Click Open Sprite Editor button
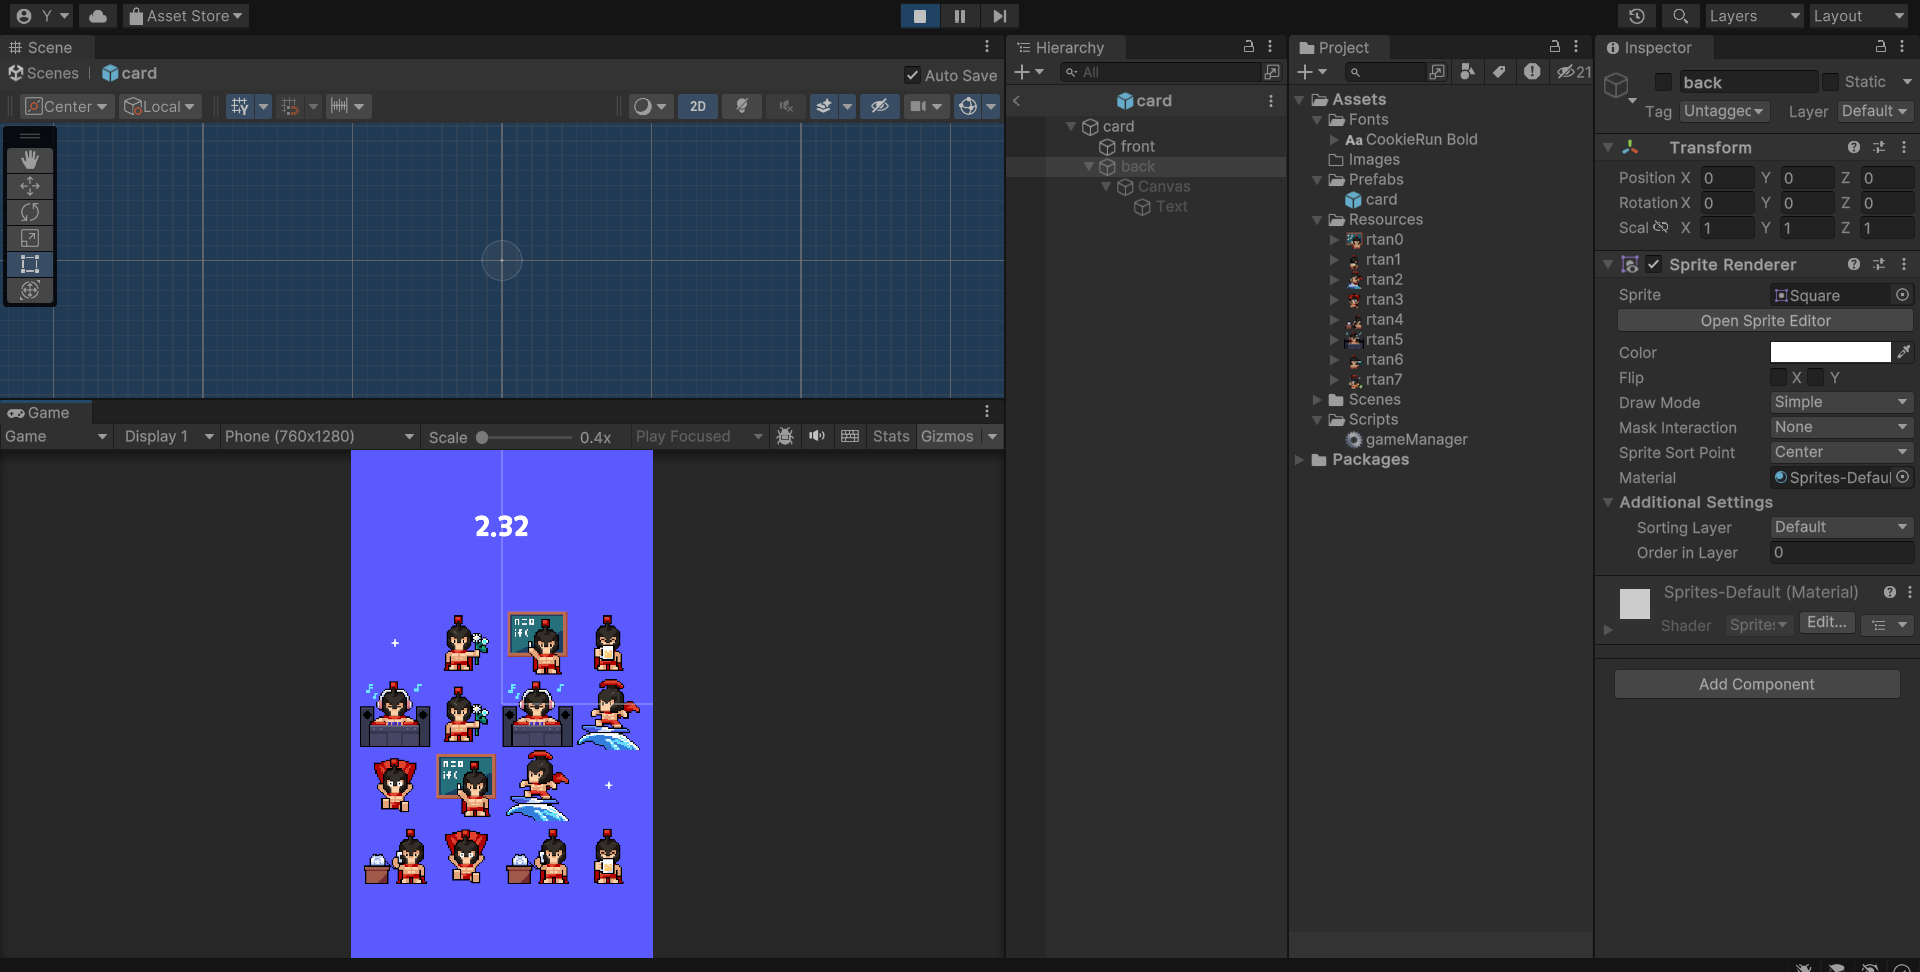This screenshot has height=972, width=1920. tap(1765, 321)
